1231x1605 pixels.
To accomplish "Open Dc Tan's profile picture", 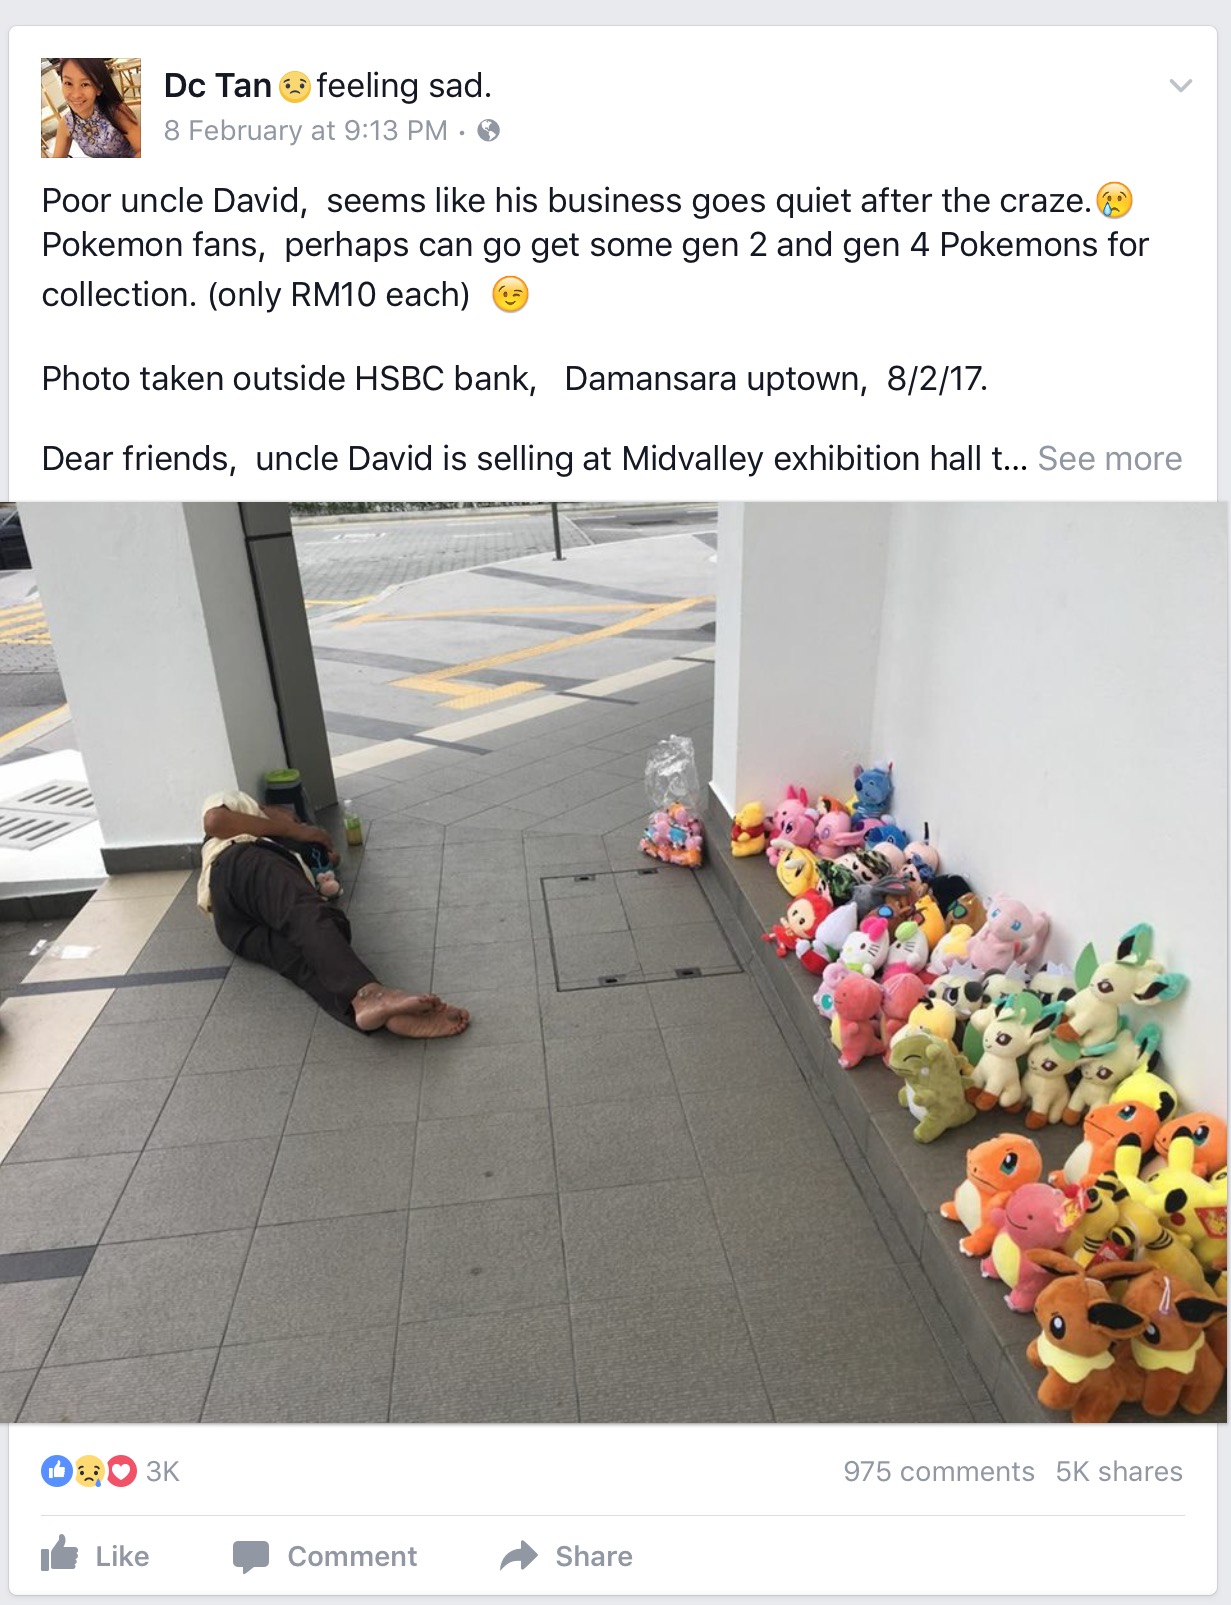I will pyautogui.click(x=91, y=108).
